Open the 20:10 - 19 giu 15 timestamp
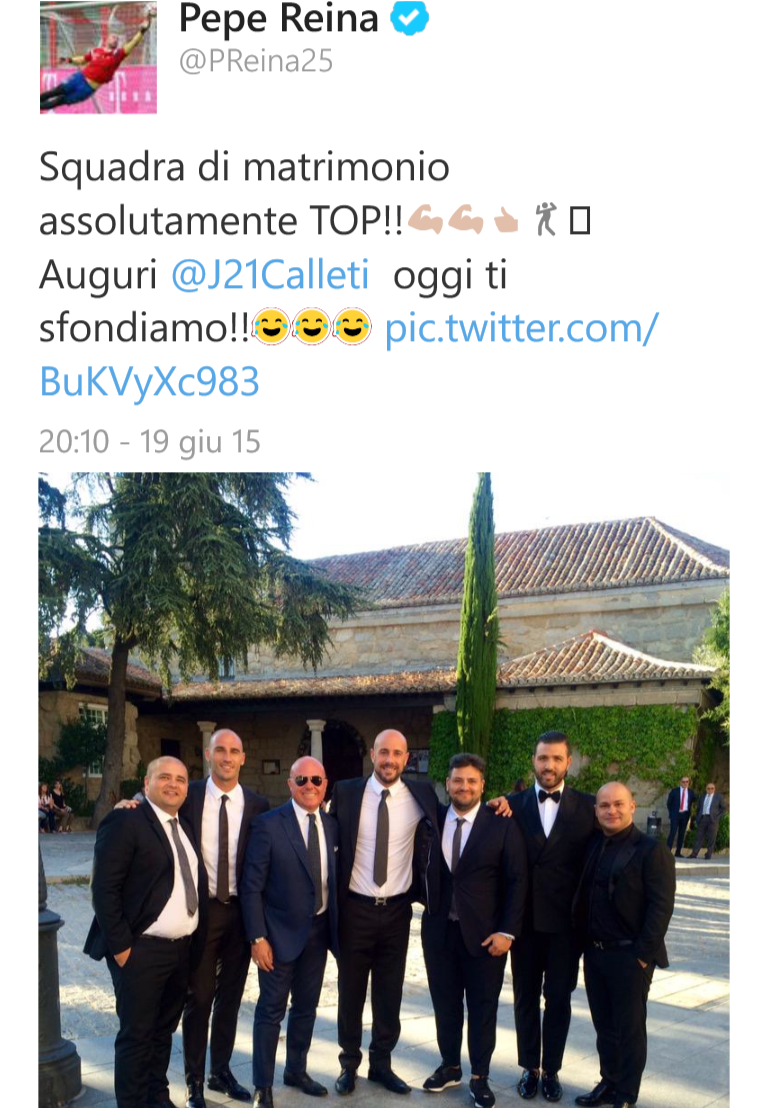Screen dimensions: 768x1108 coord(150,442)
